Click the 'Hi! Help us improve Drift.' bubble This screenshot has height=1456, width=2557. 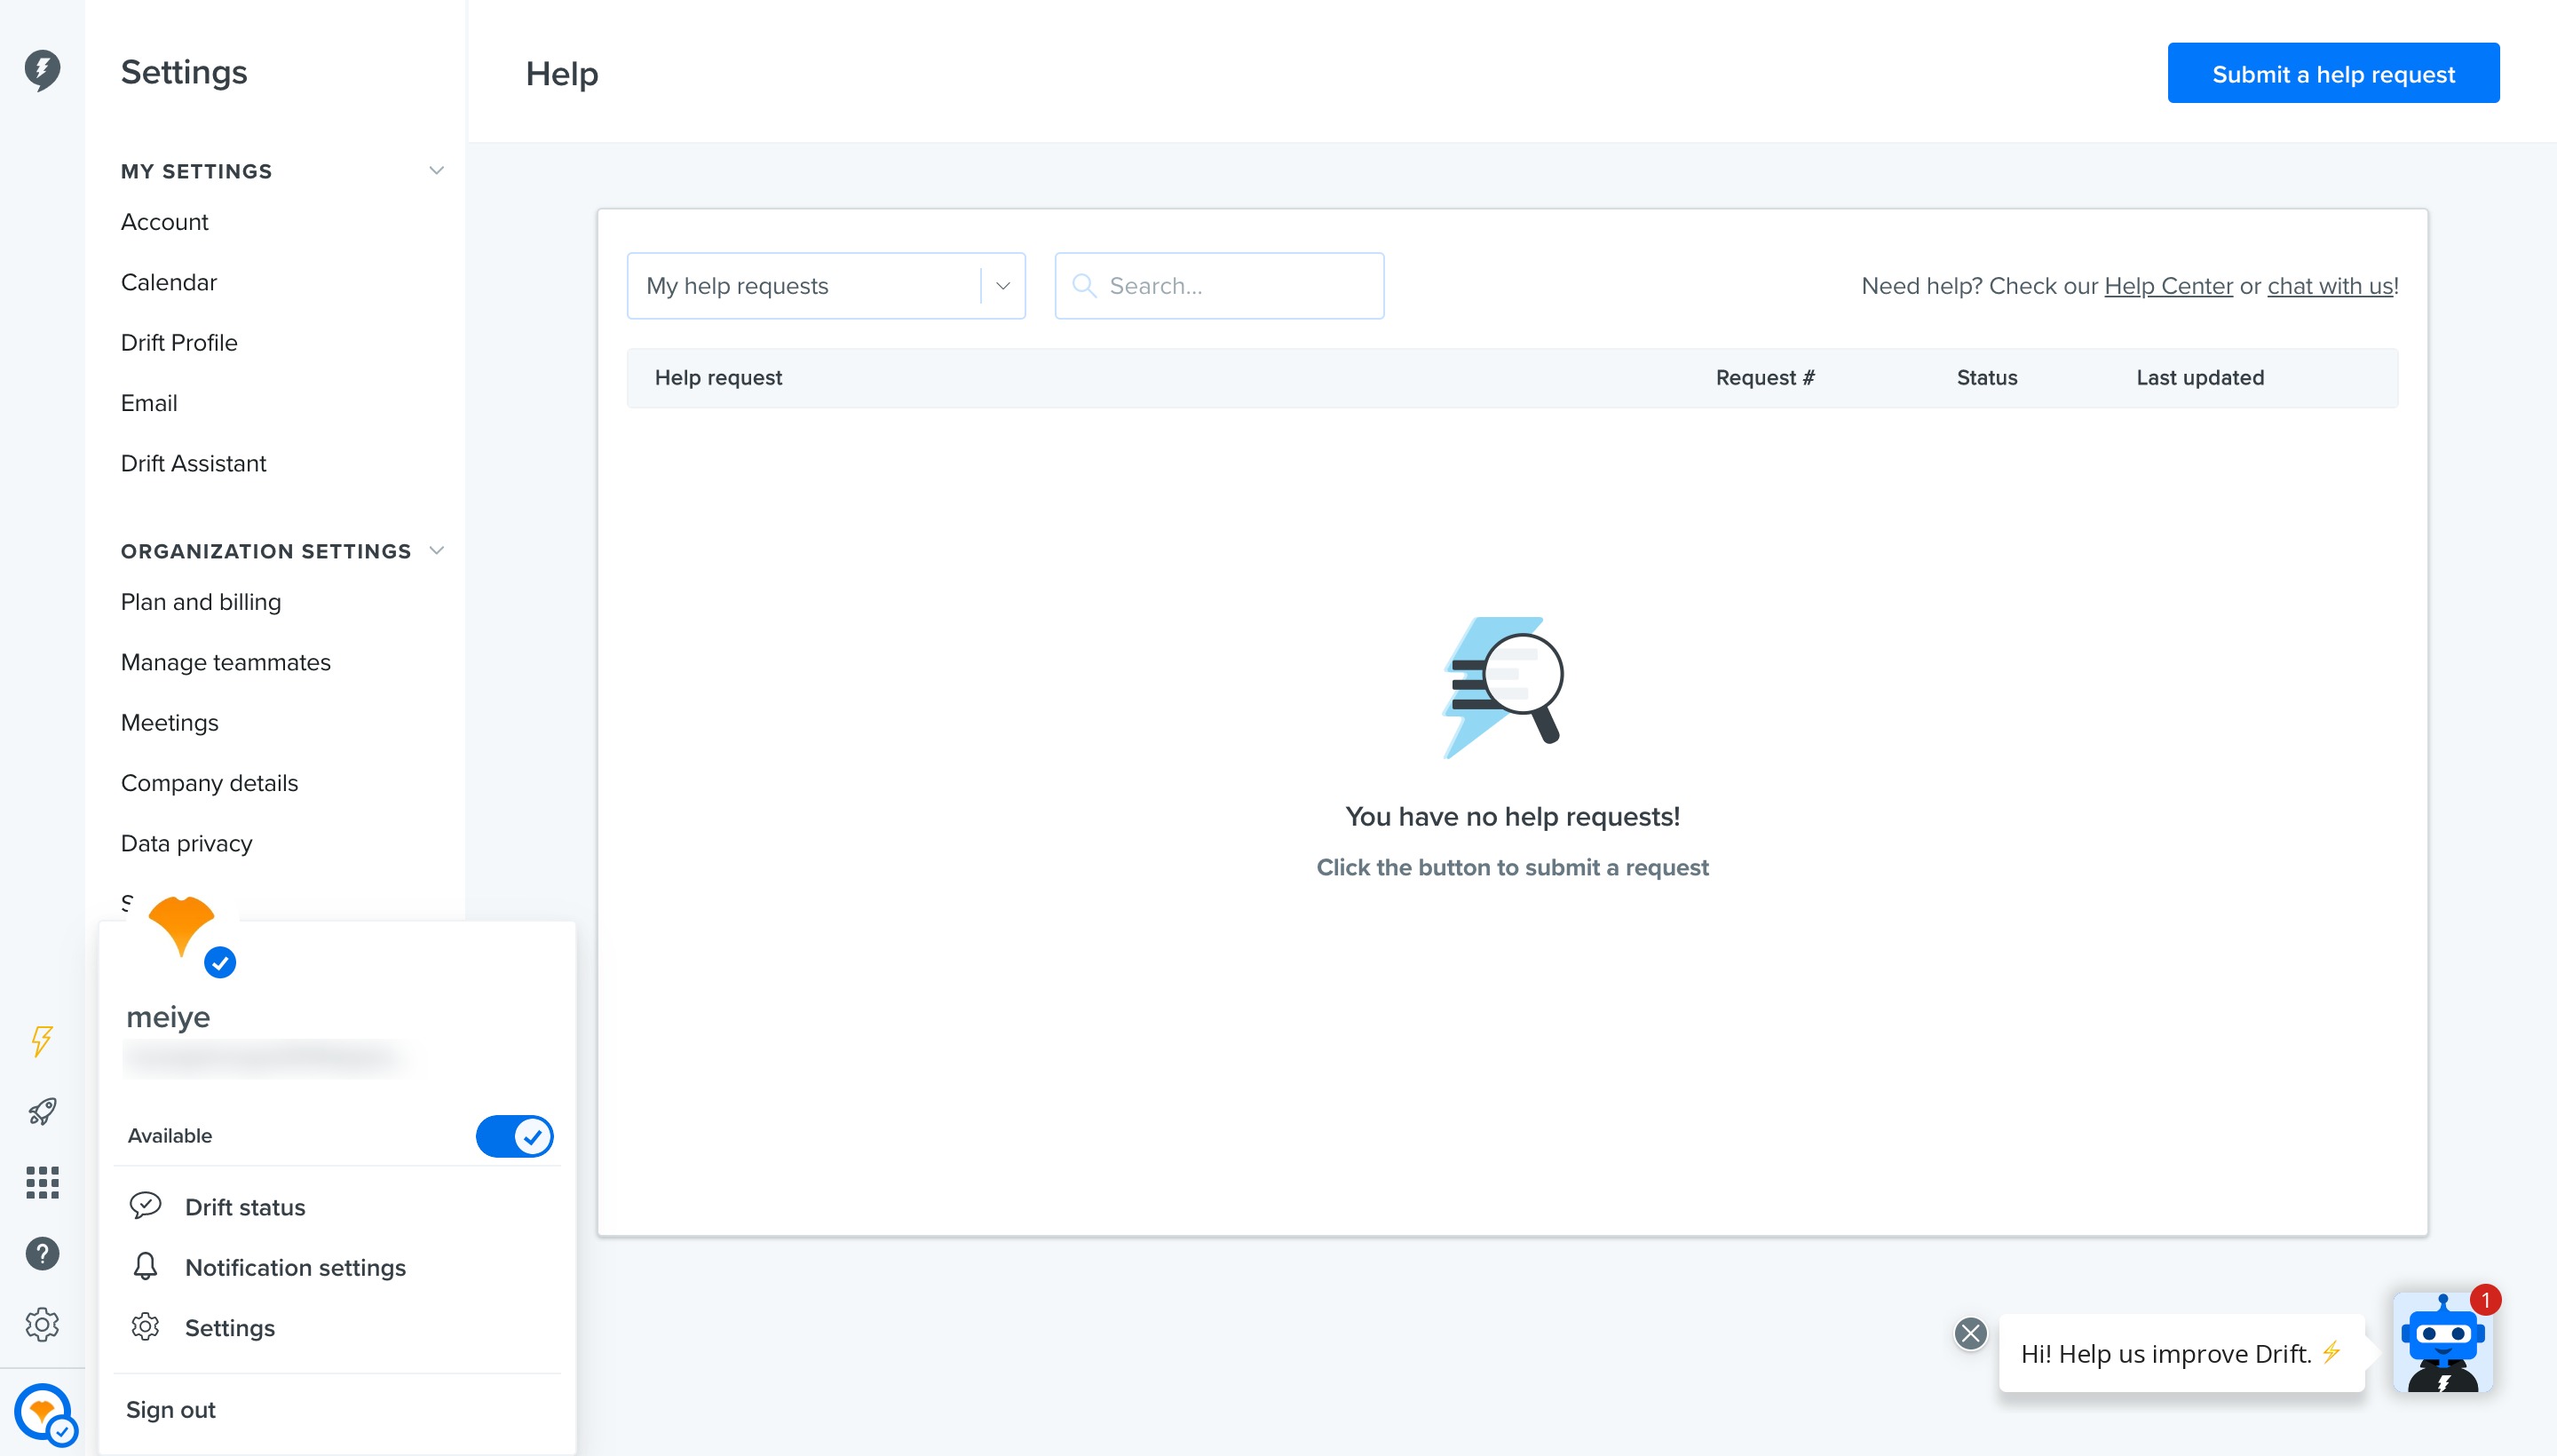(2181, 1353)
